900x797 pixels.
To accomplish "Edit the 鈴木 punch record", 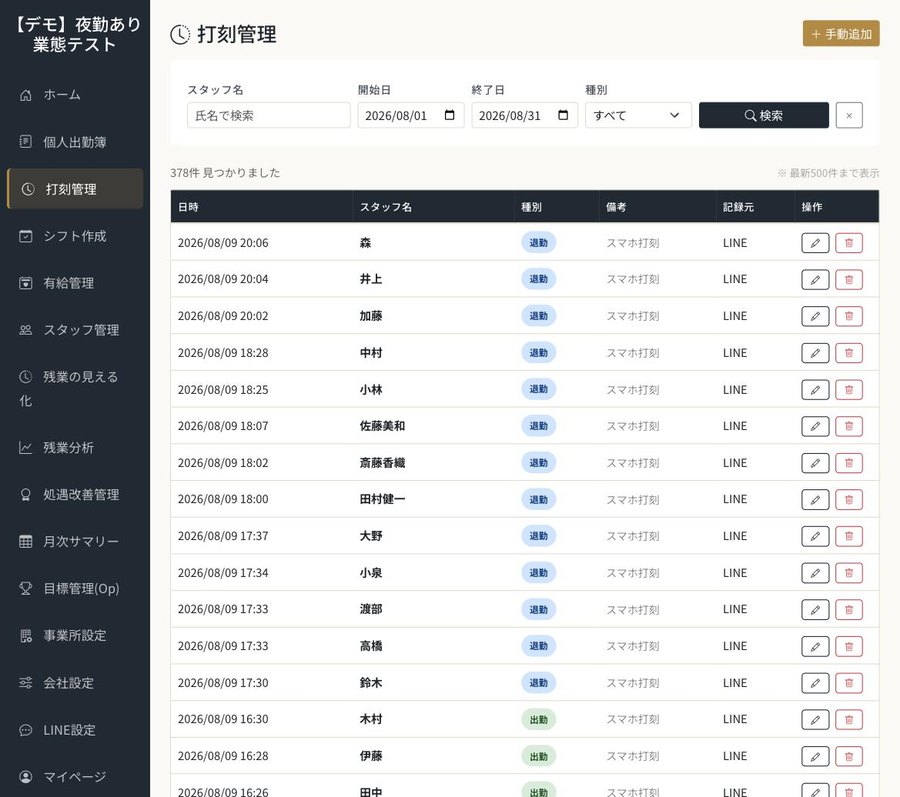I will click(814, 683).
